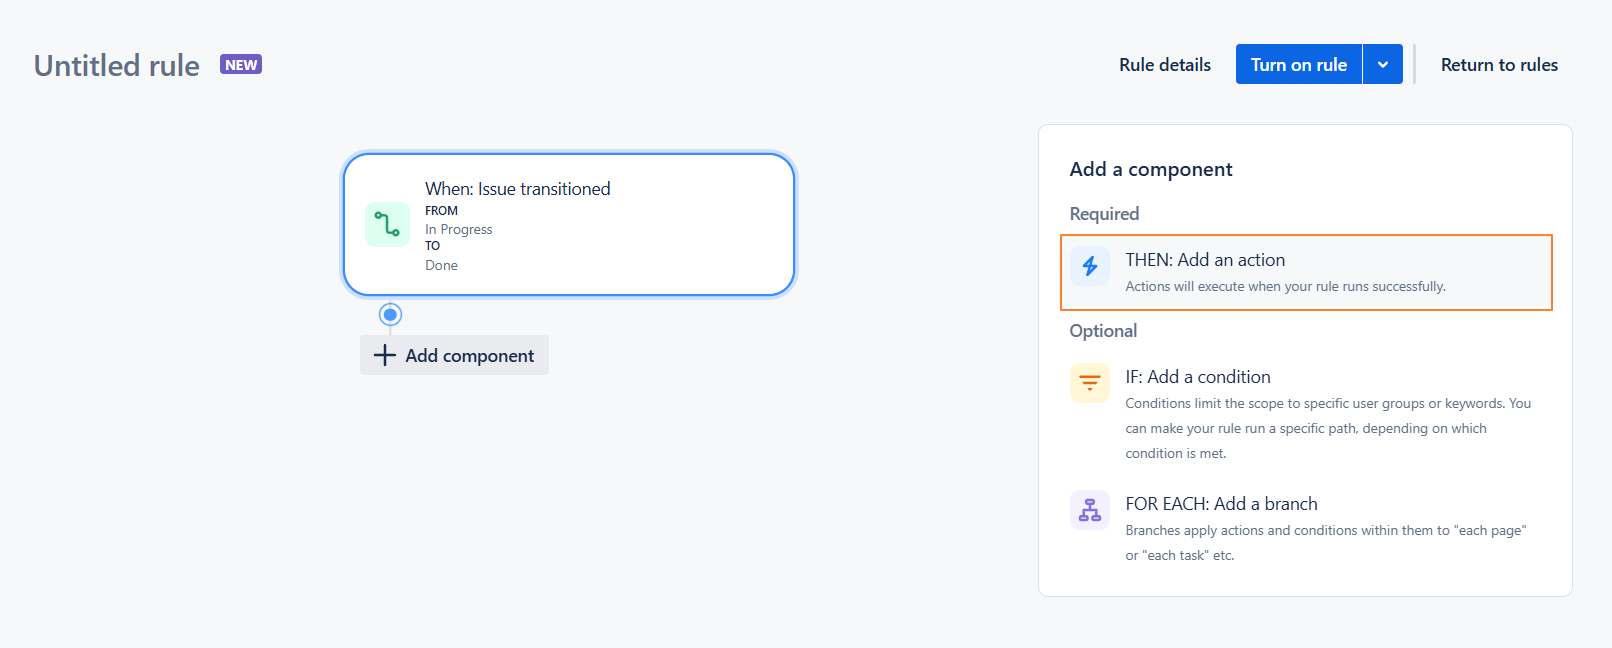Screen dimensions: 1612x648
Task: Expand the Turn on rule dropdown arrow
Action: coord(1383,65)
